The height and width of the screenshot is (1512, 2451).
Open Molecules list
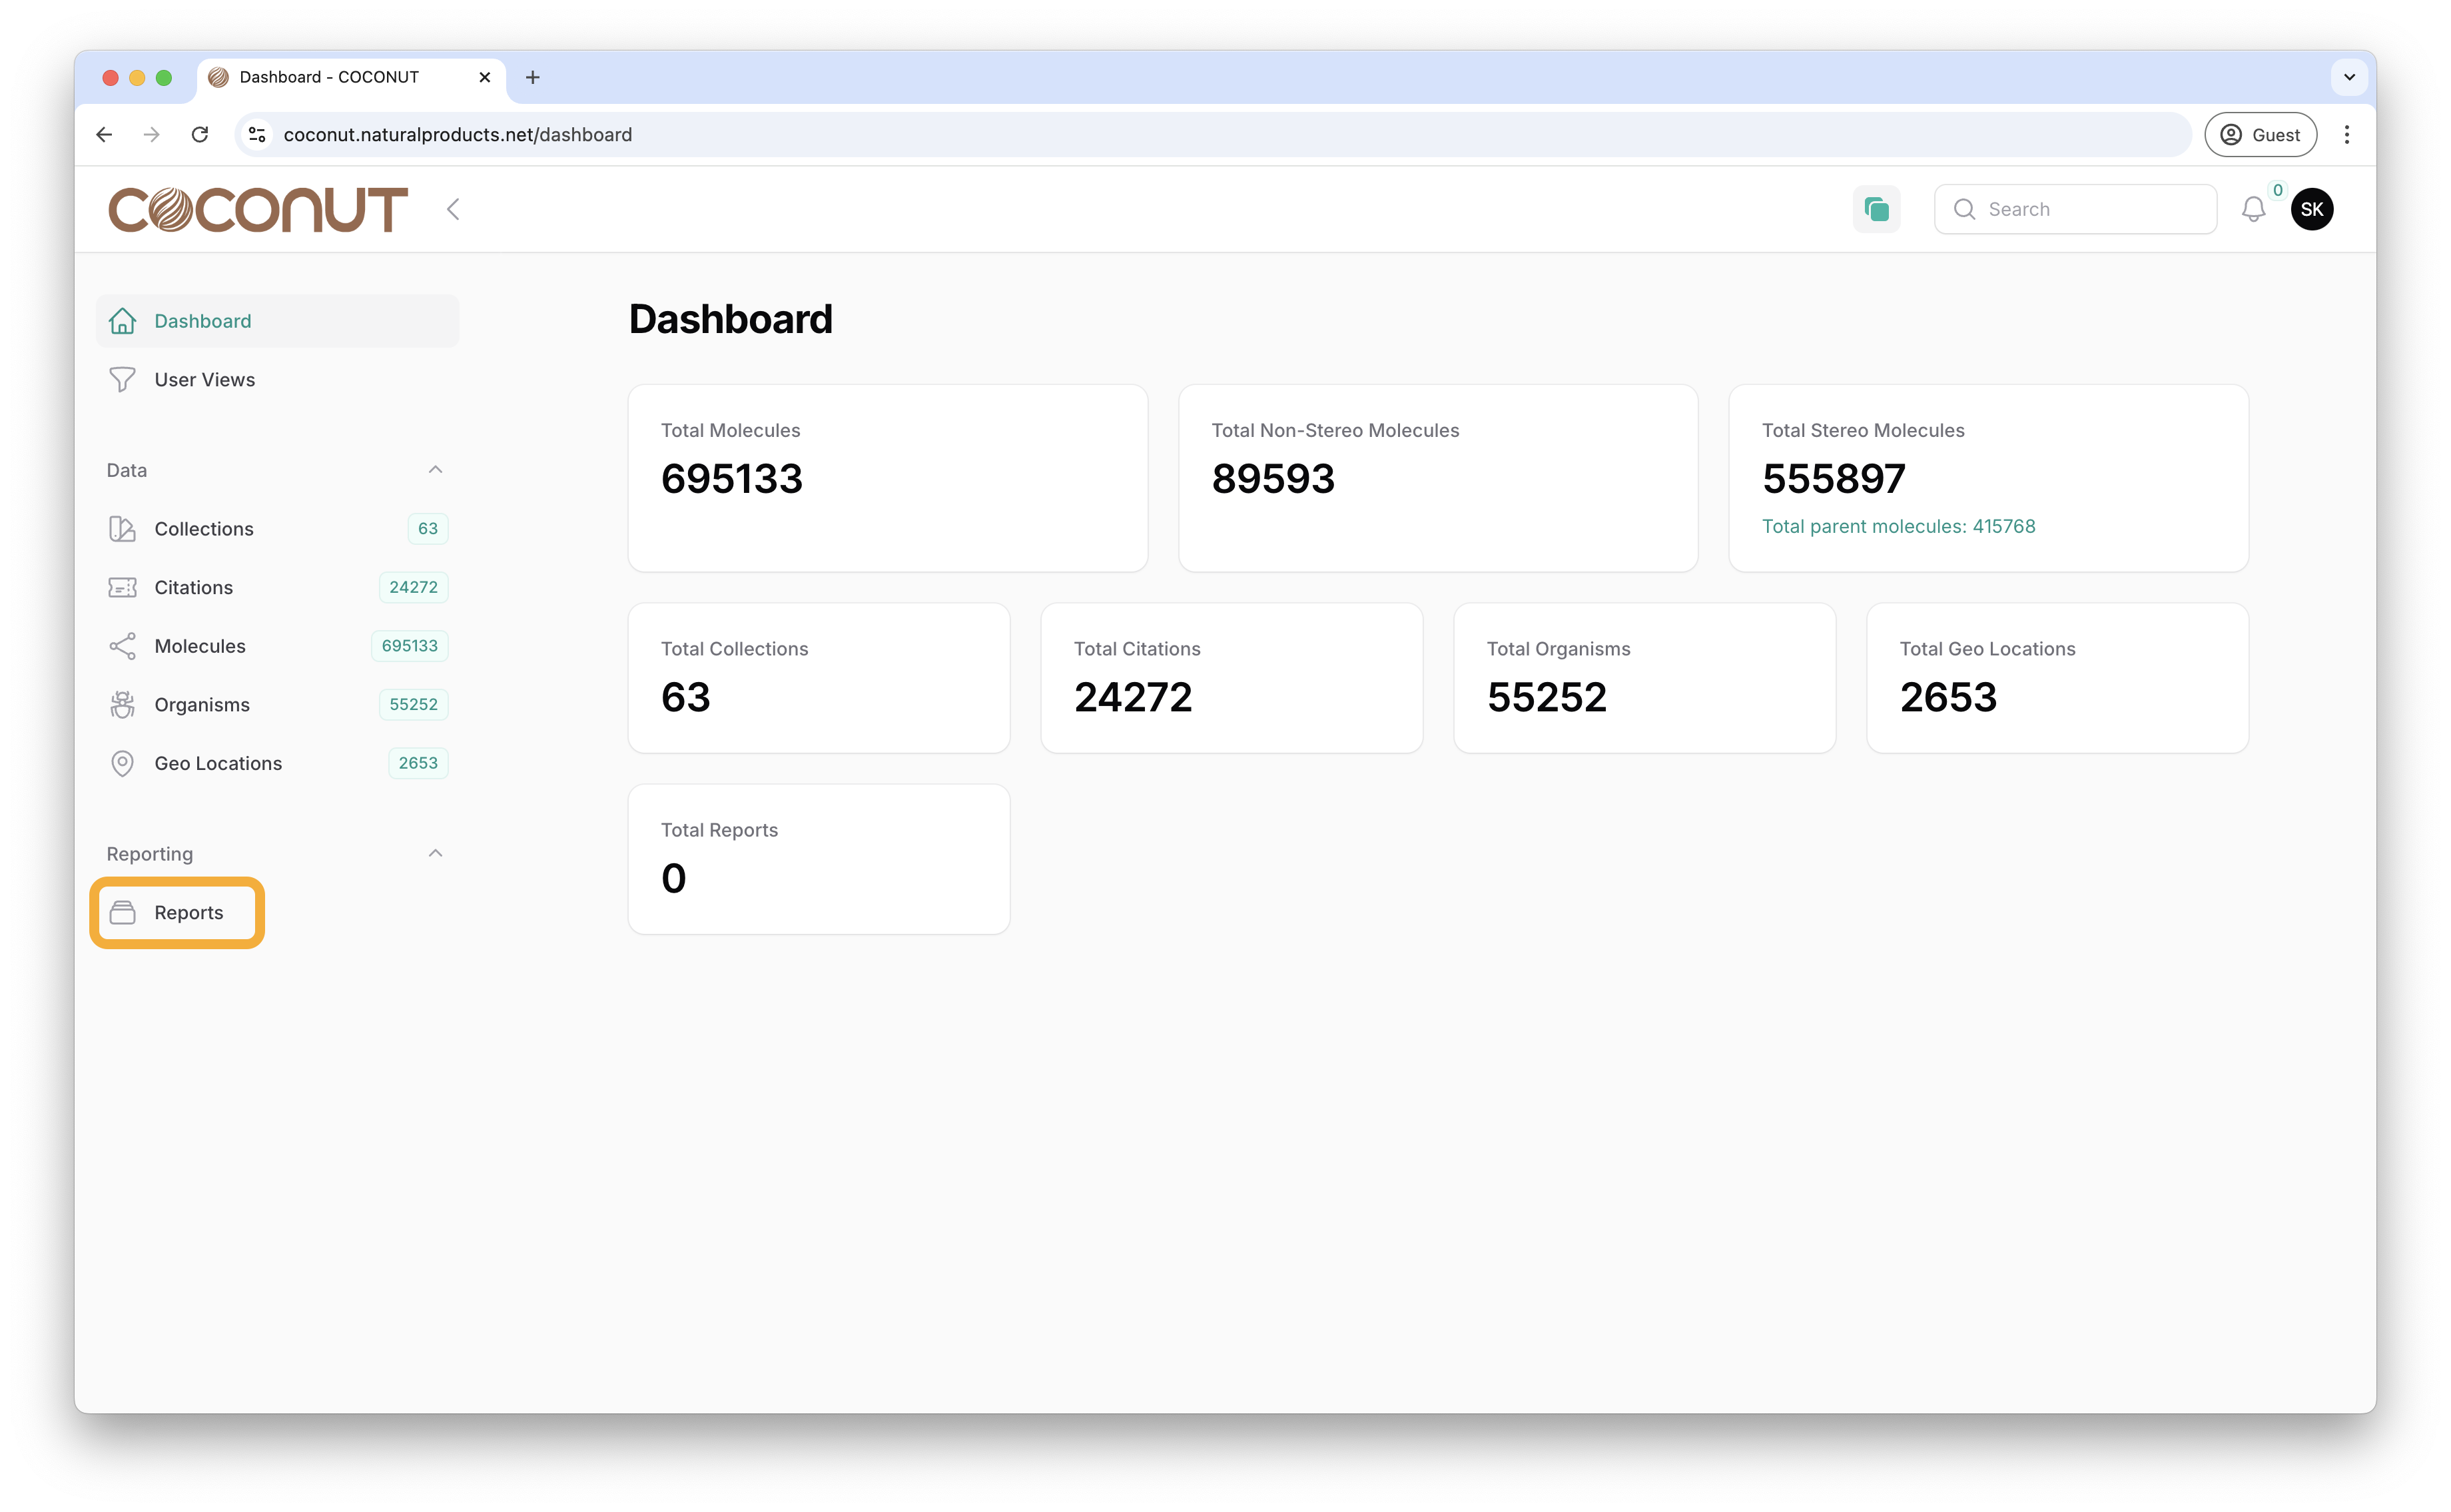coord(277,646)
